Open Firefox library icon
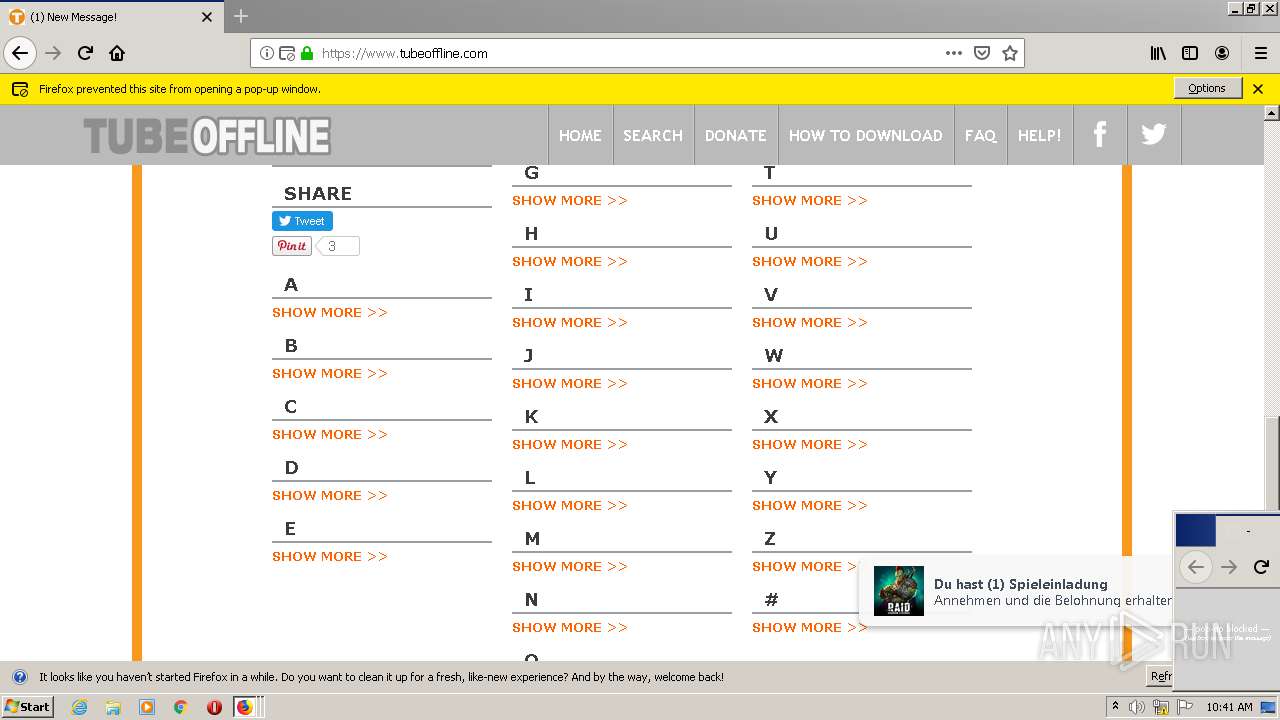This screenshot has width=1280, height=720. [1158, 53]
